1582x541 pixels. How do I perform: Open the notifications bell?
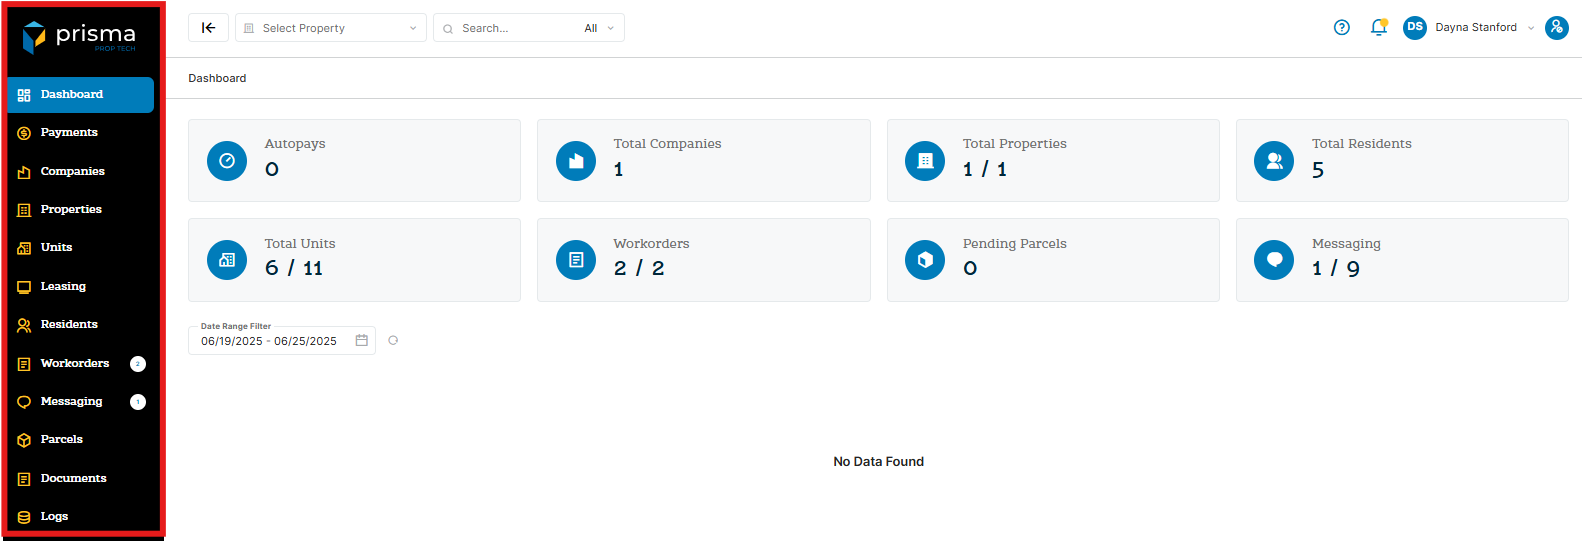coord(1378,28)
